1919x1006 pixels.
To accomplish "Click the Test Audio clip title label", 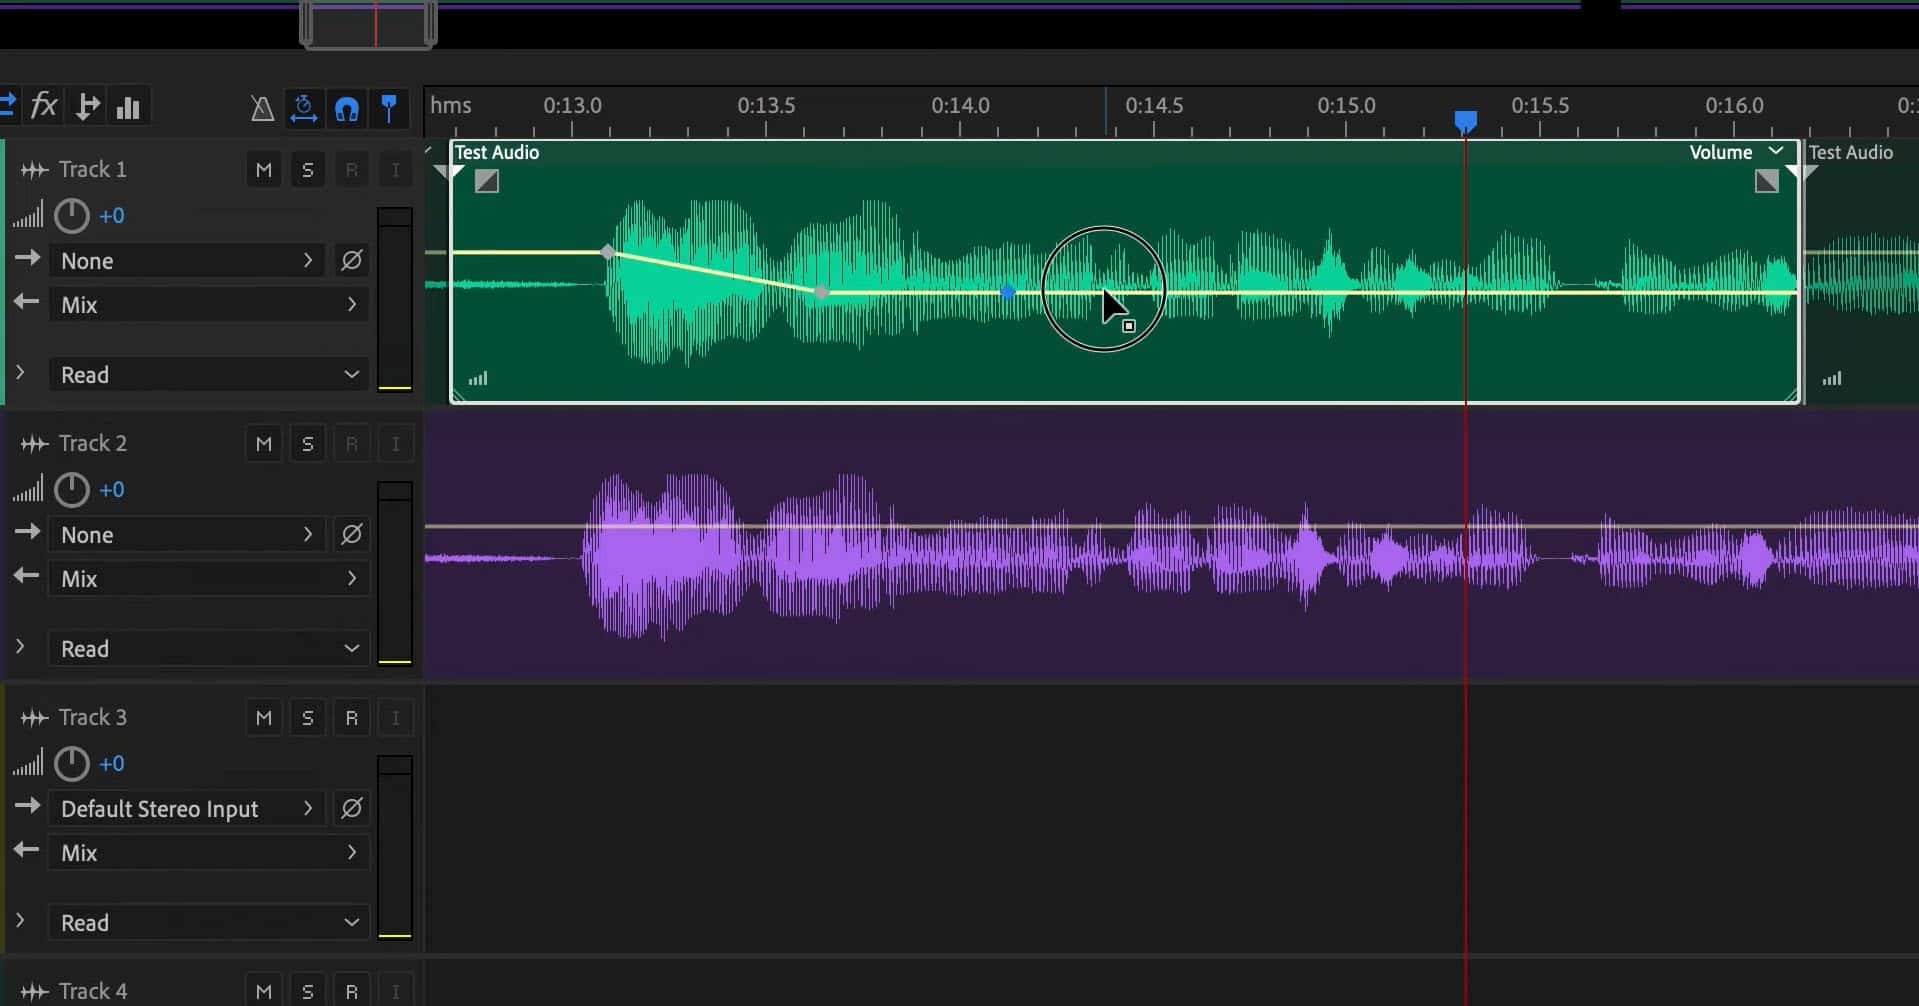I will (496, 152).
